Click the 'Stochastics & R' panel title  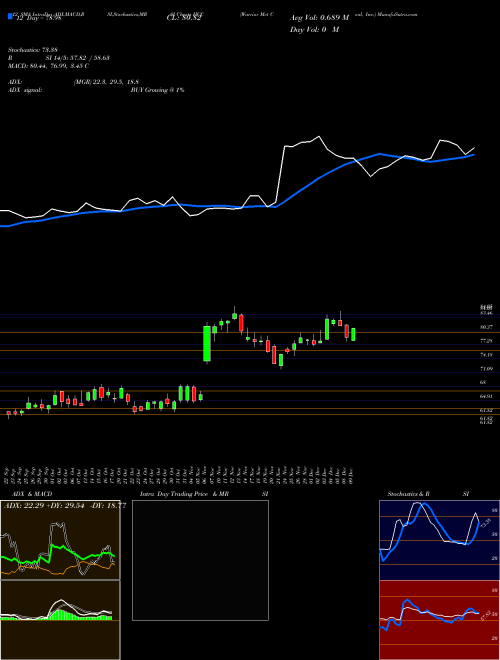point(409,494)
